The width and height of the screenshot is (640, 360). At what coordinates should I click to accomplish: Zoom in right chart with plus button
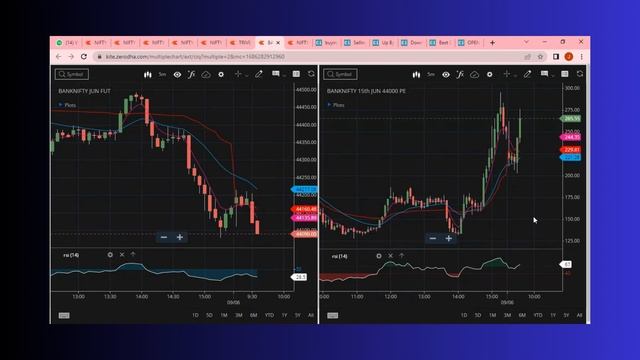[449, 238]
